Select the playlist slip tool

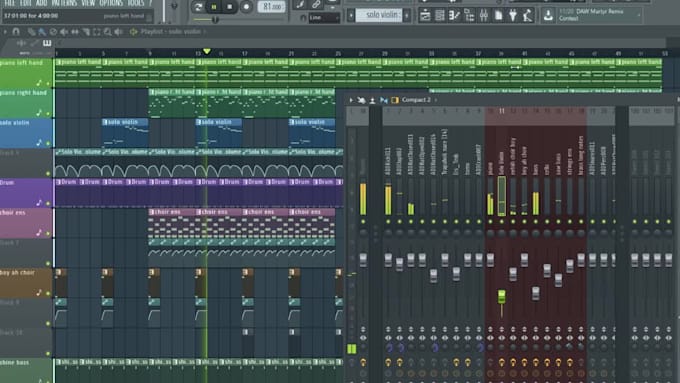[75, 32]
